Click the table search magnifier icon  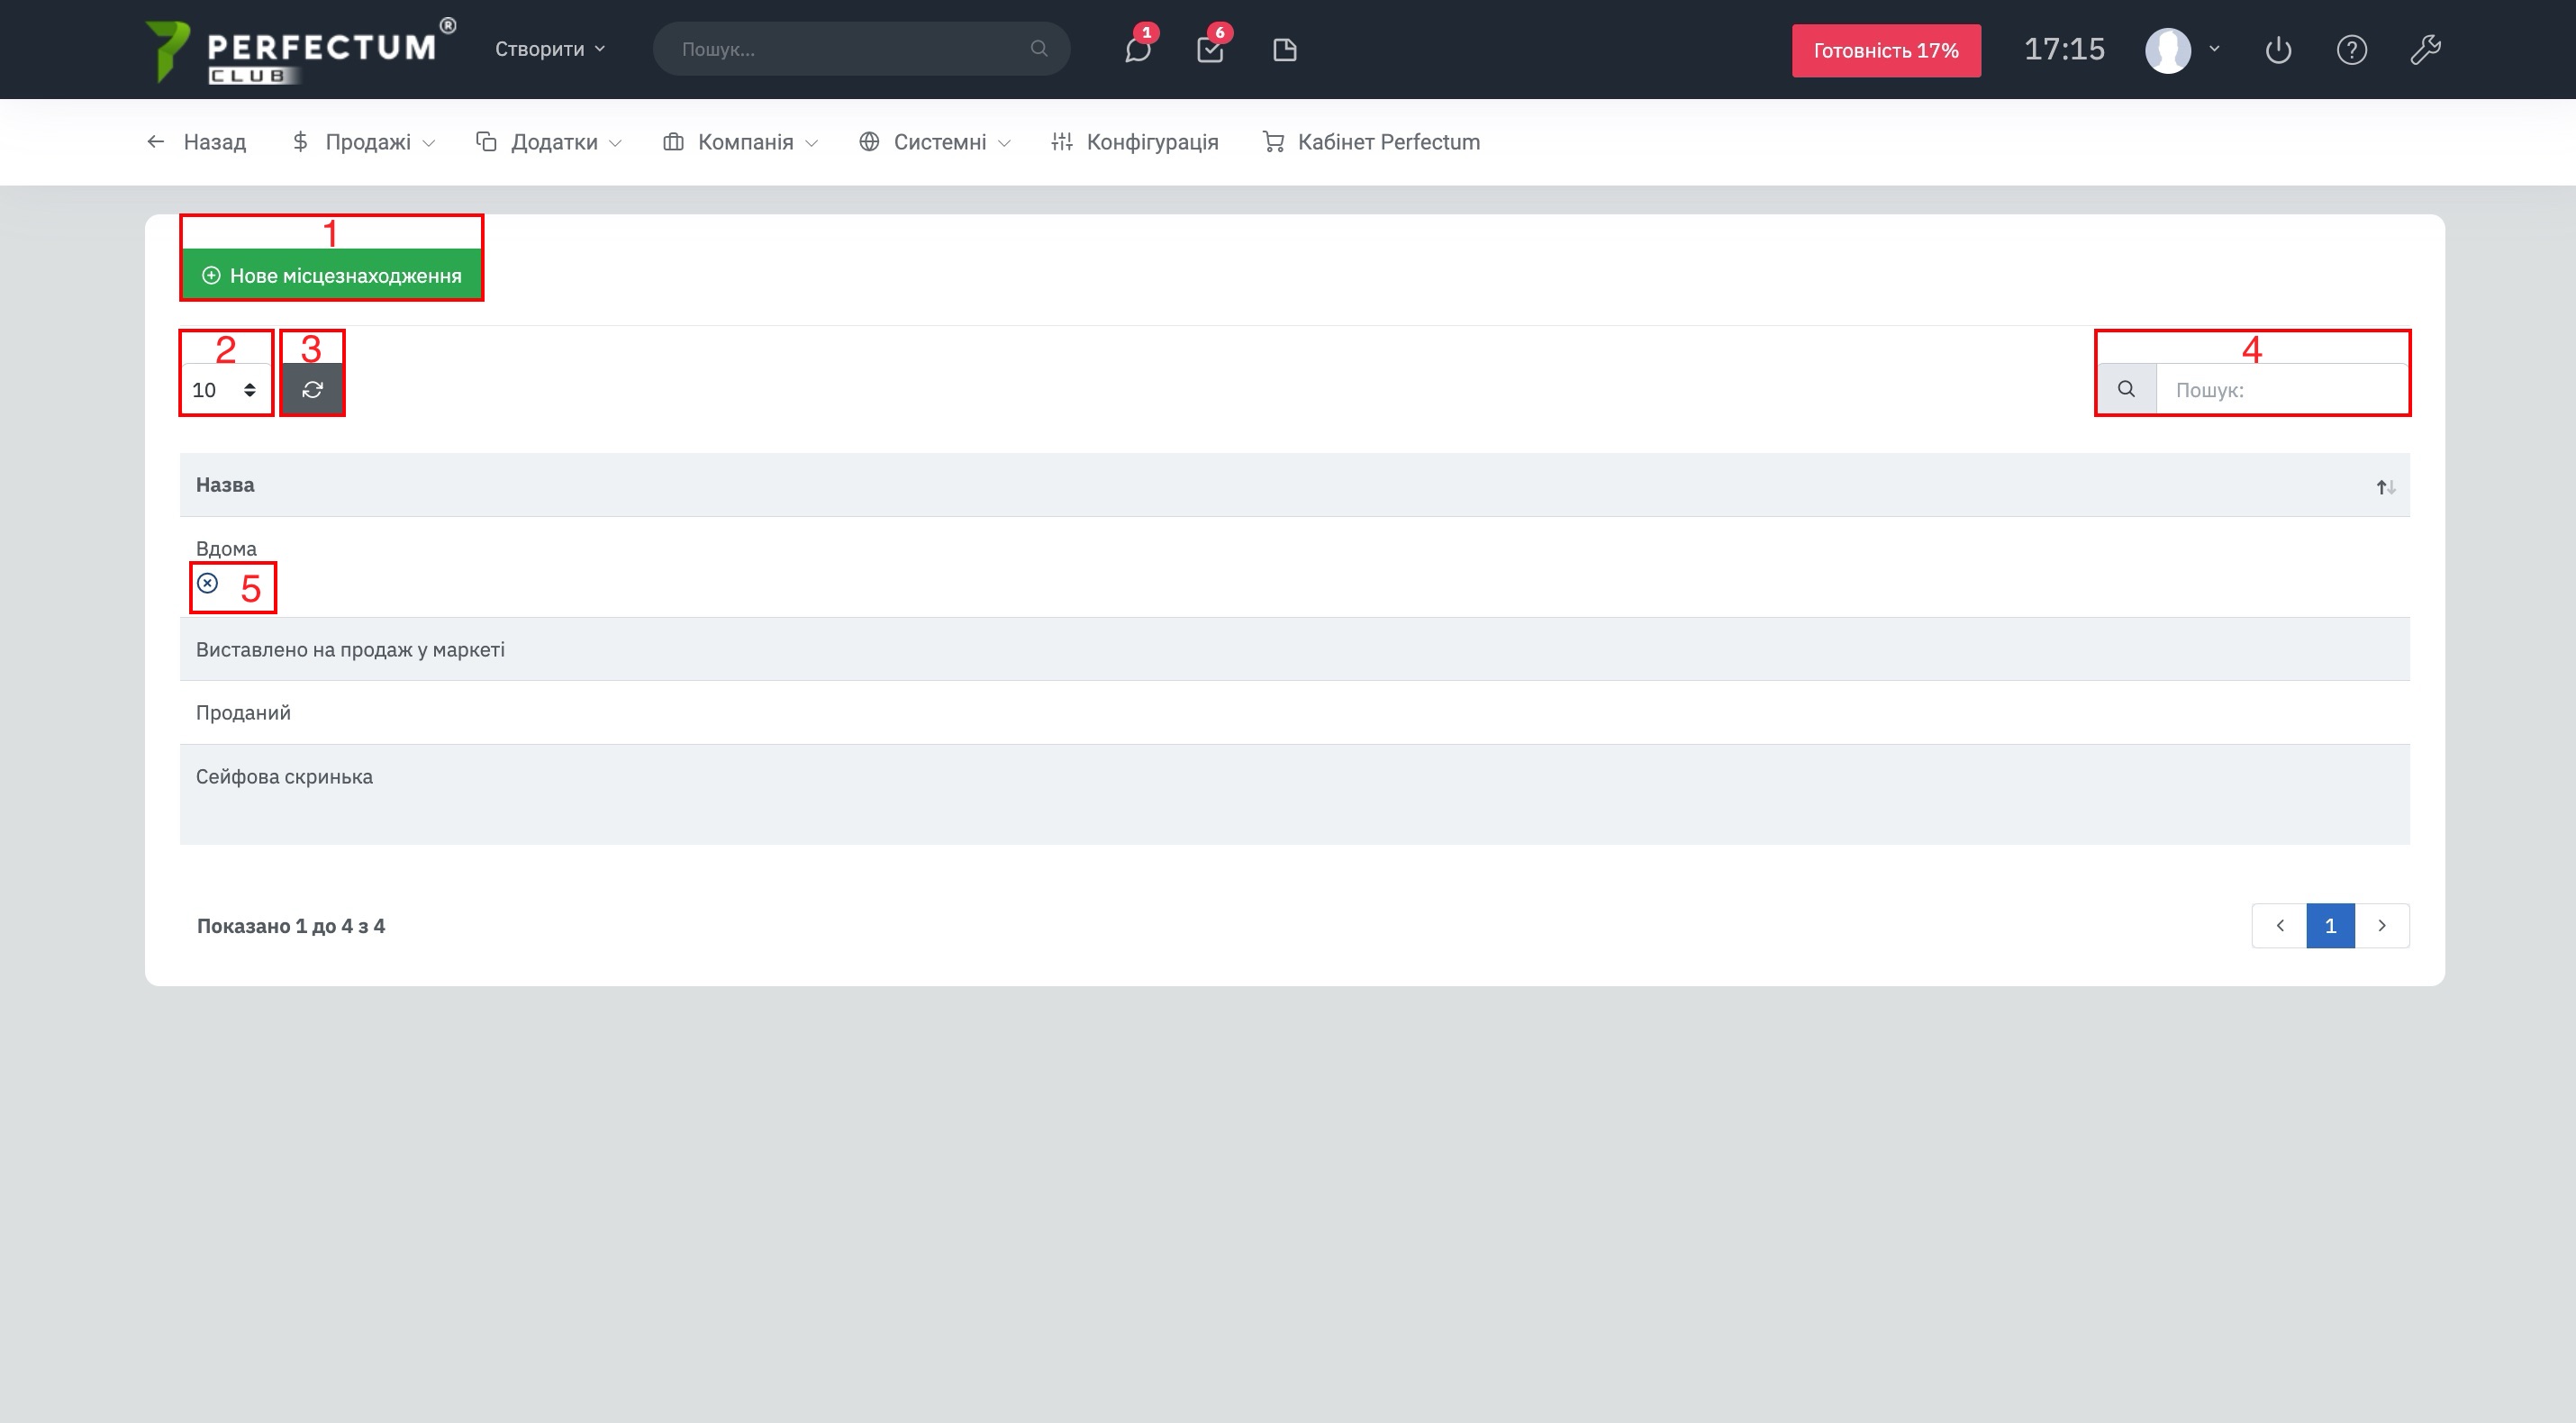[x=2126, y=389]
